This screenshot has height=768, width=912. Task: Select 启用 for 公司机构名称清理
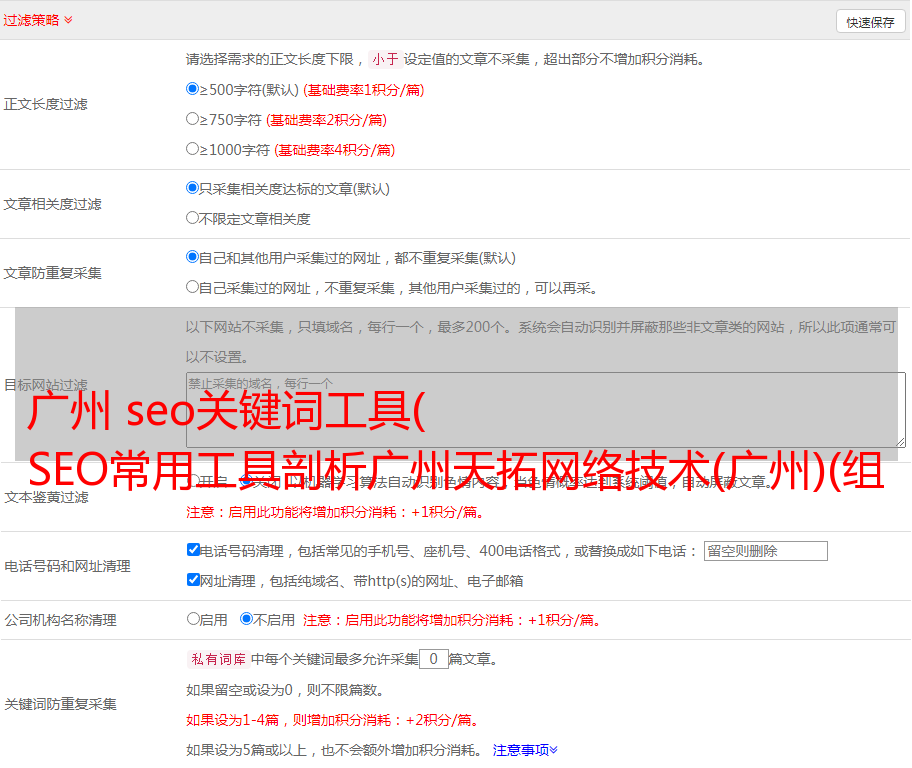193,619
